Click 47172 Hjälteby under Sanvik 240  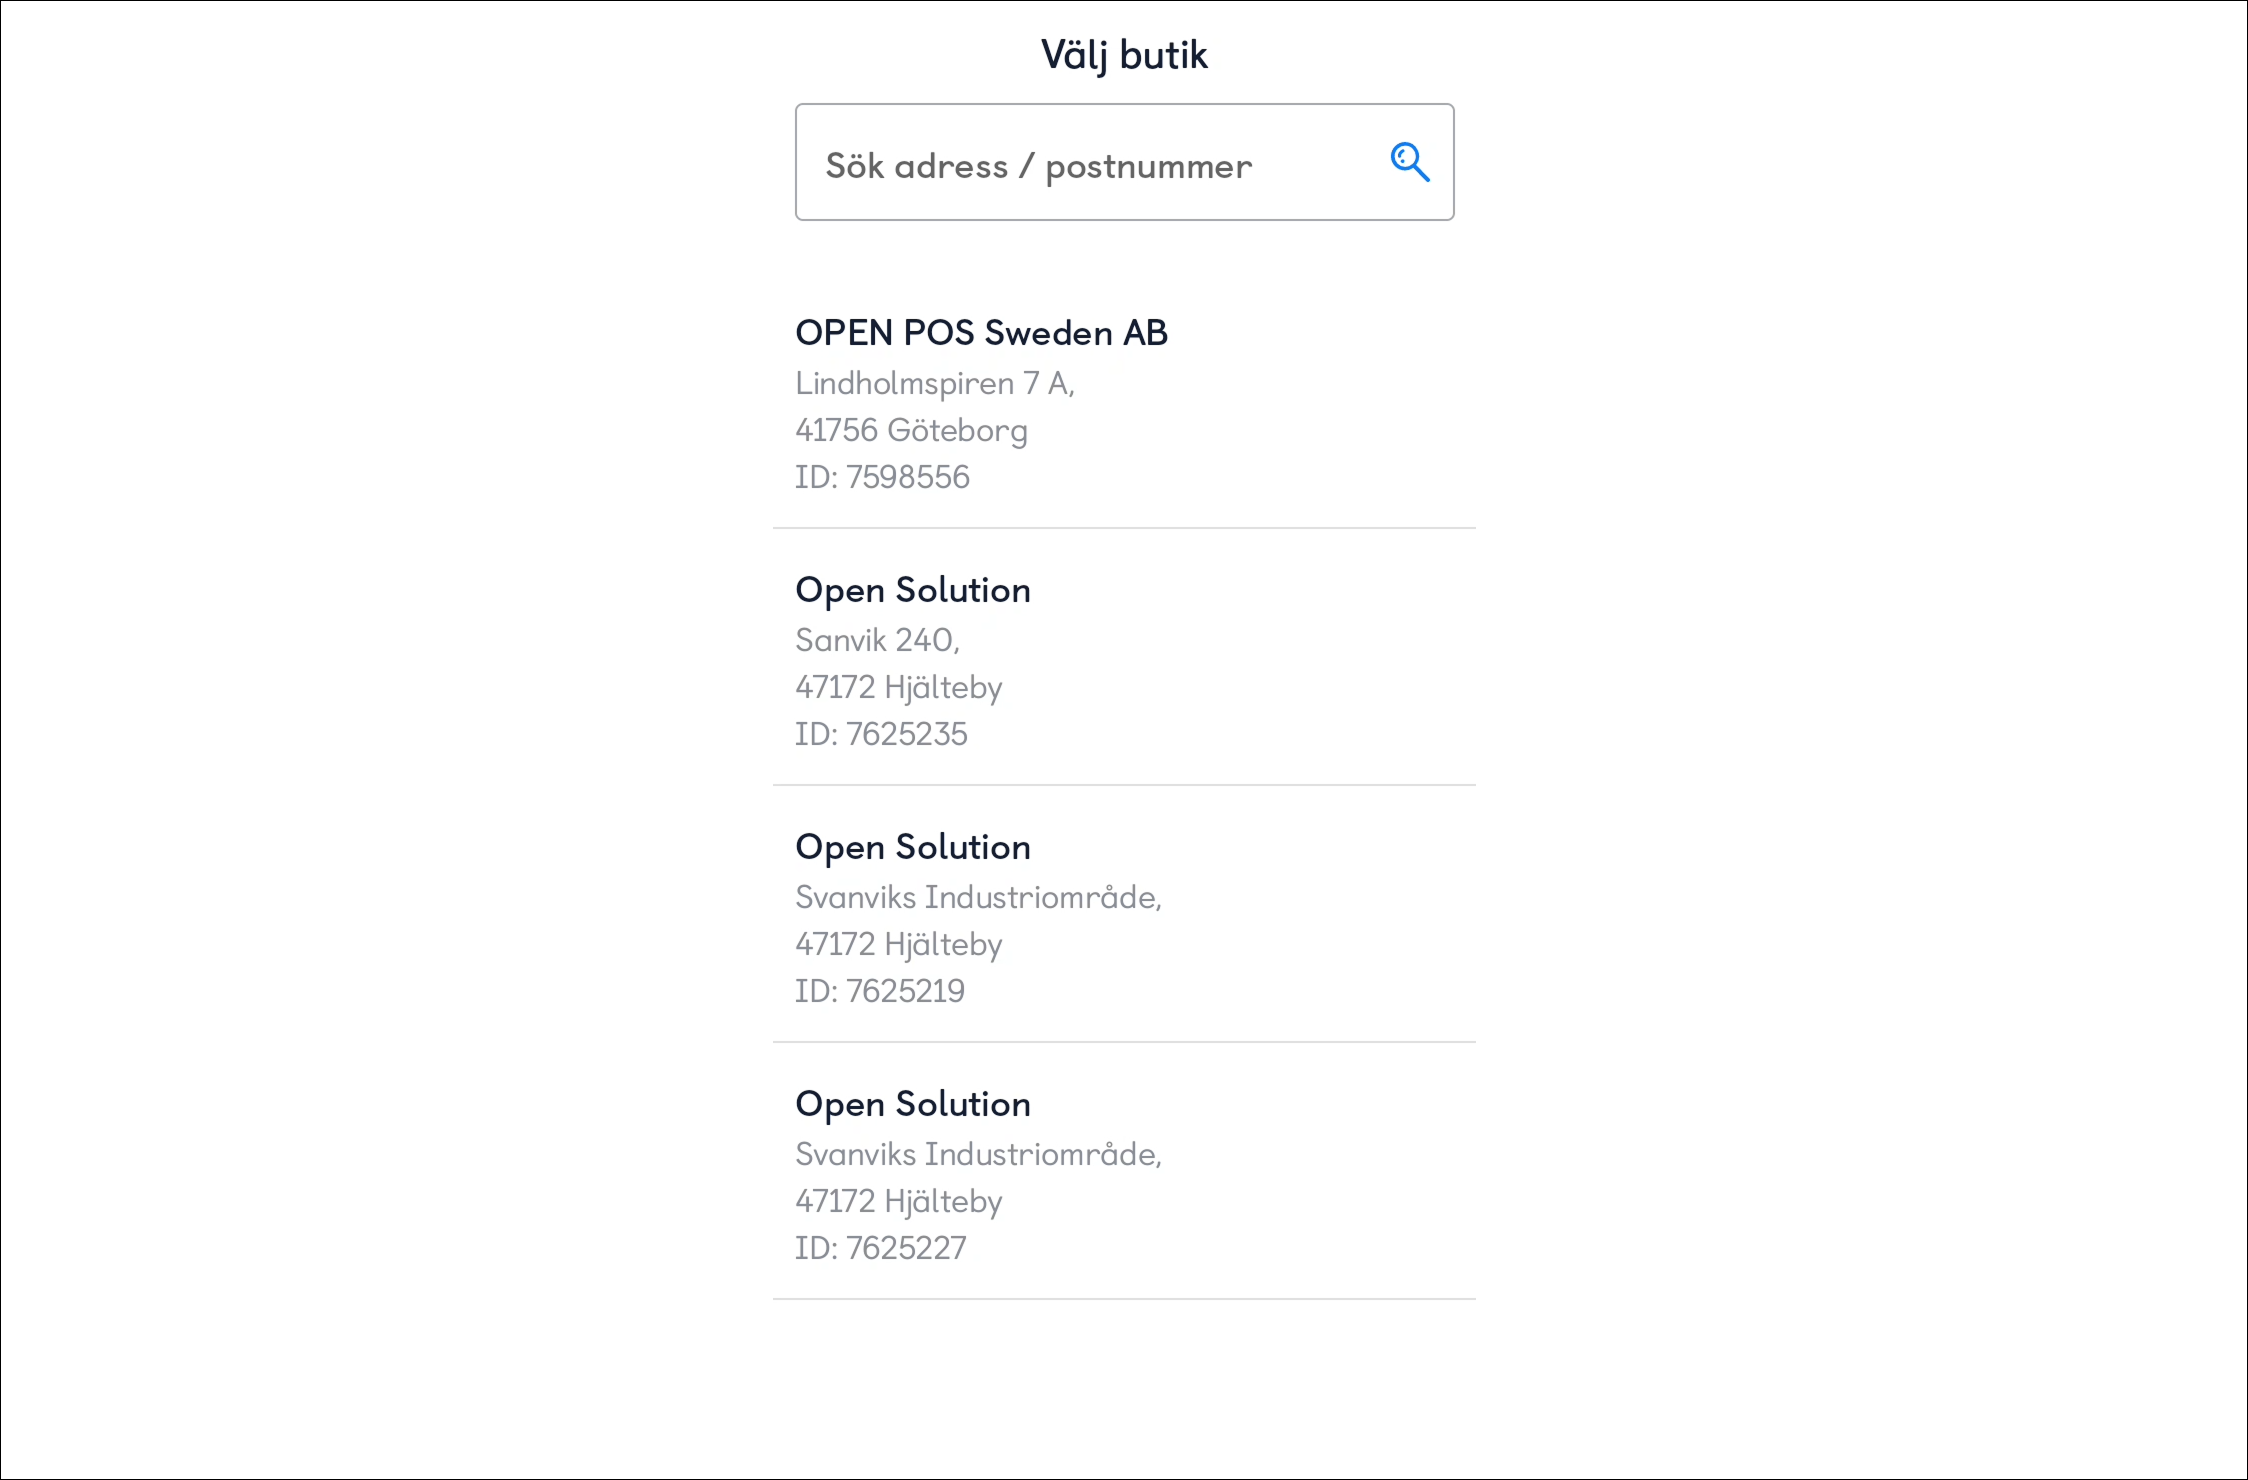[x=899, y=688]
